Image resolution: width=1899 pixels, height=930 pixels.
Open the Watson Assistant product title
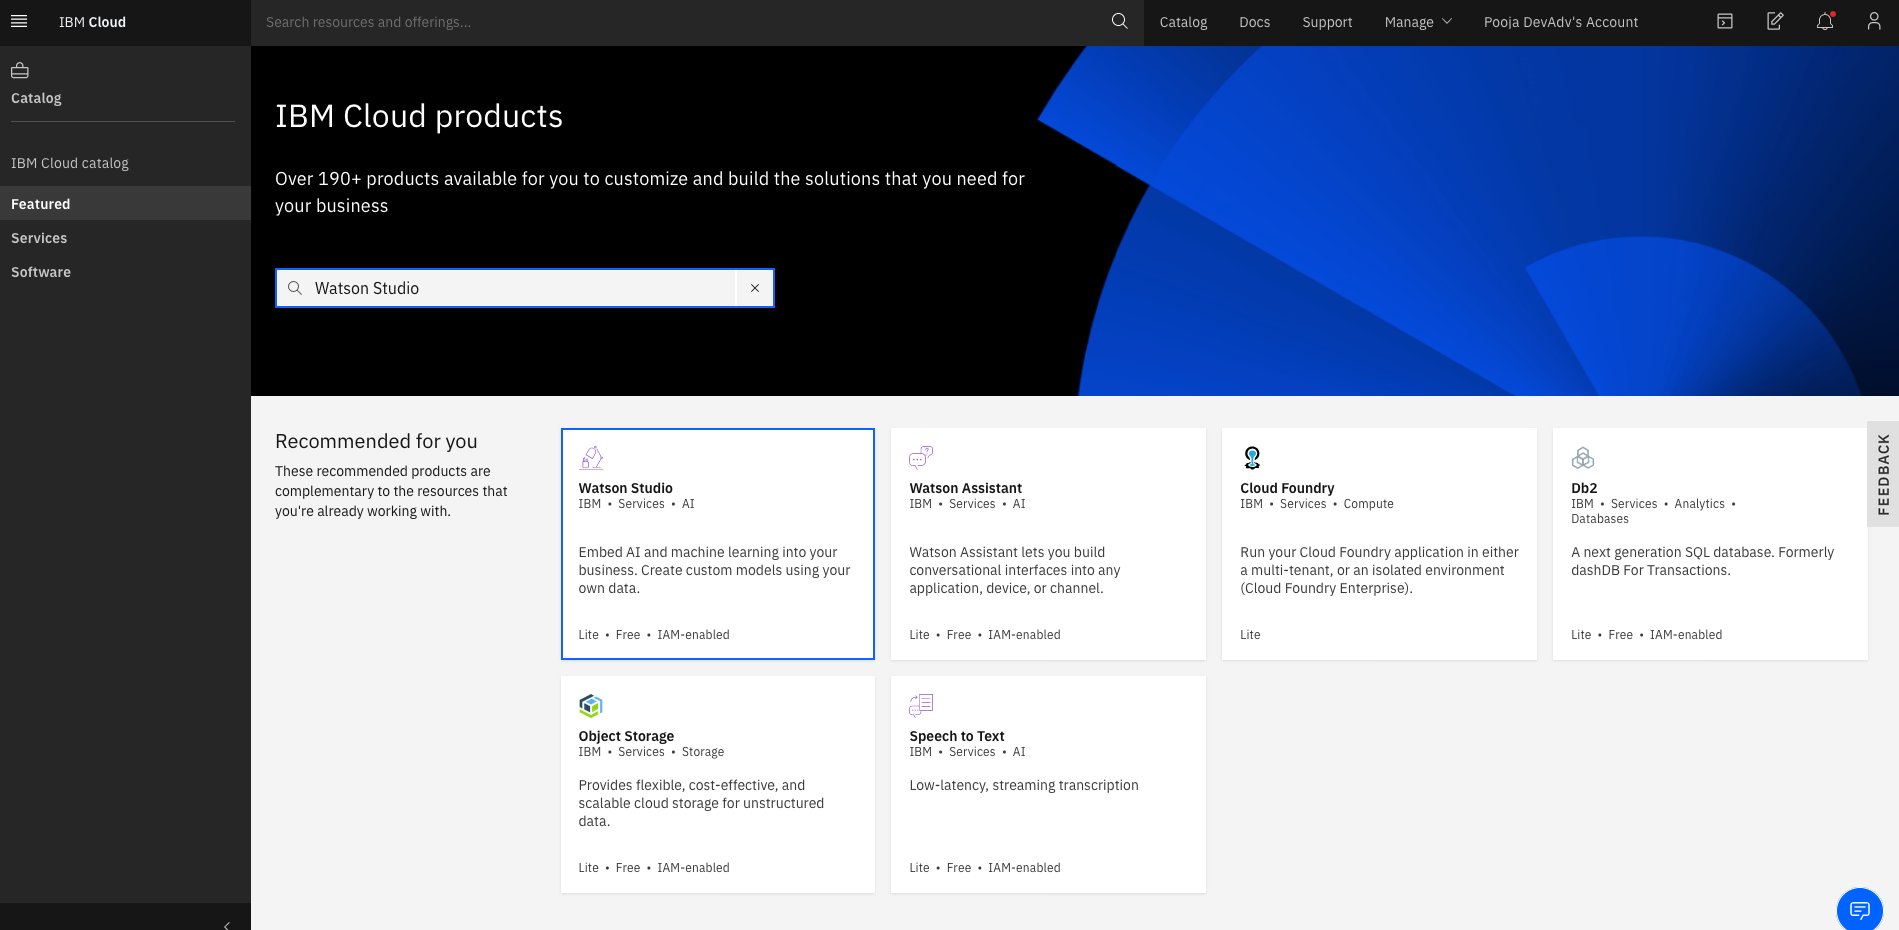pos(965,488)
